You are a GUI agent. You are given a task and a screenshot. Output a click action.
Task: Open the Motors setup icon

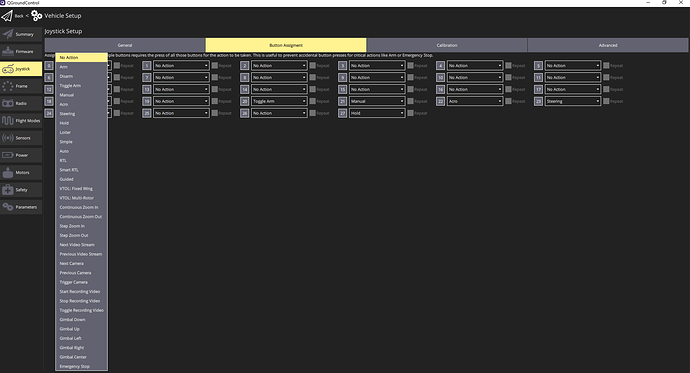pos(7,172)
